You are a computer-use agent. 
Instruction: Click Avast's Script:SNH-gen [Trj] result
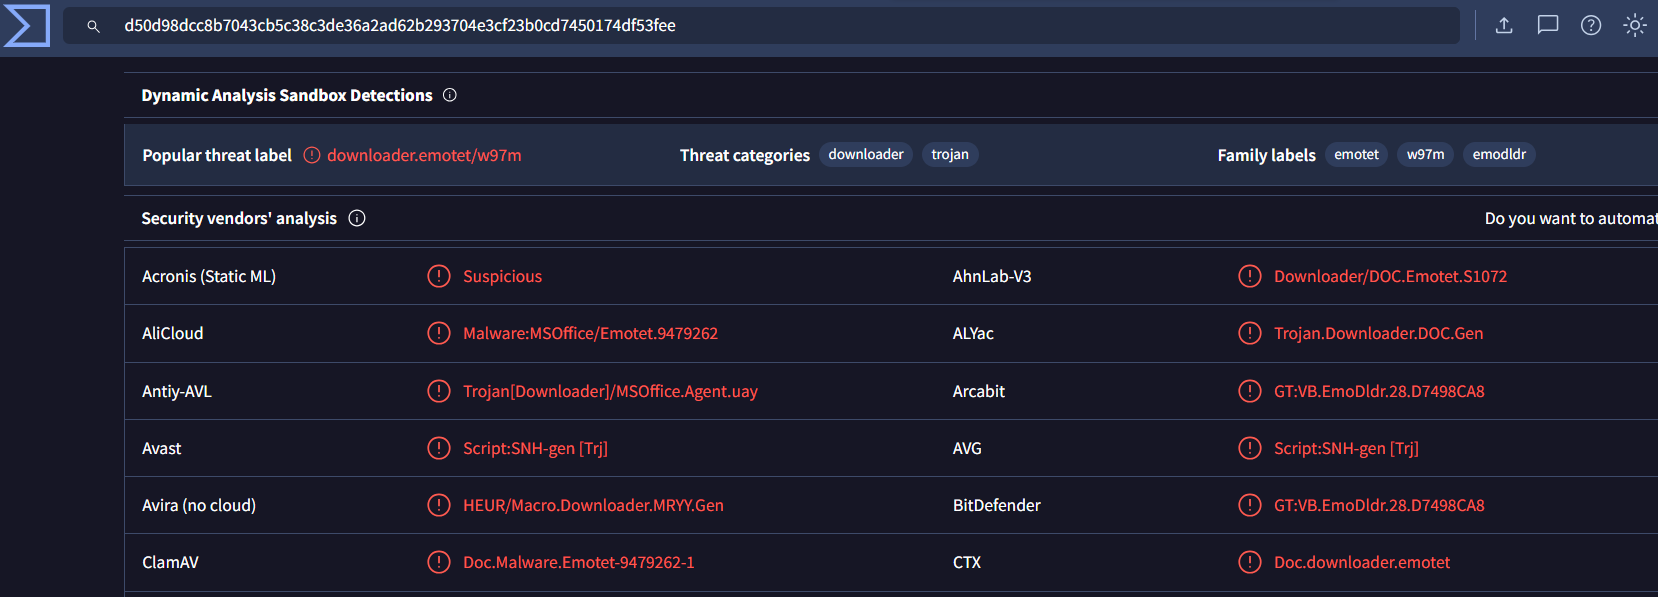click(535, 448)
